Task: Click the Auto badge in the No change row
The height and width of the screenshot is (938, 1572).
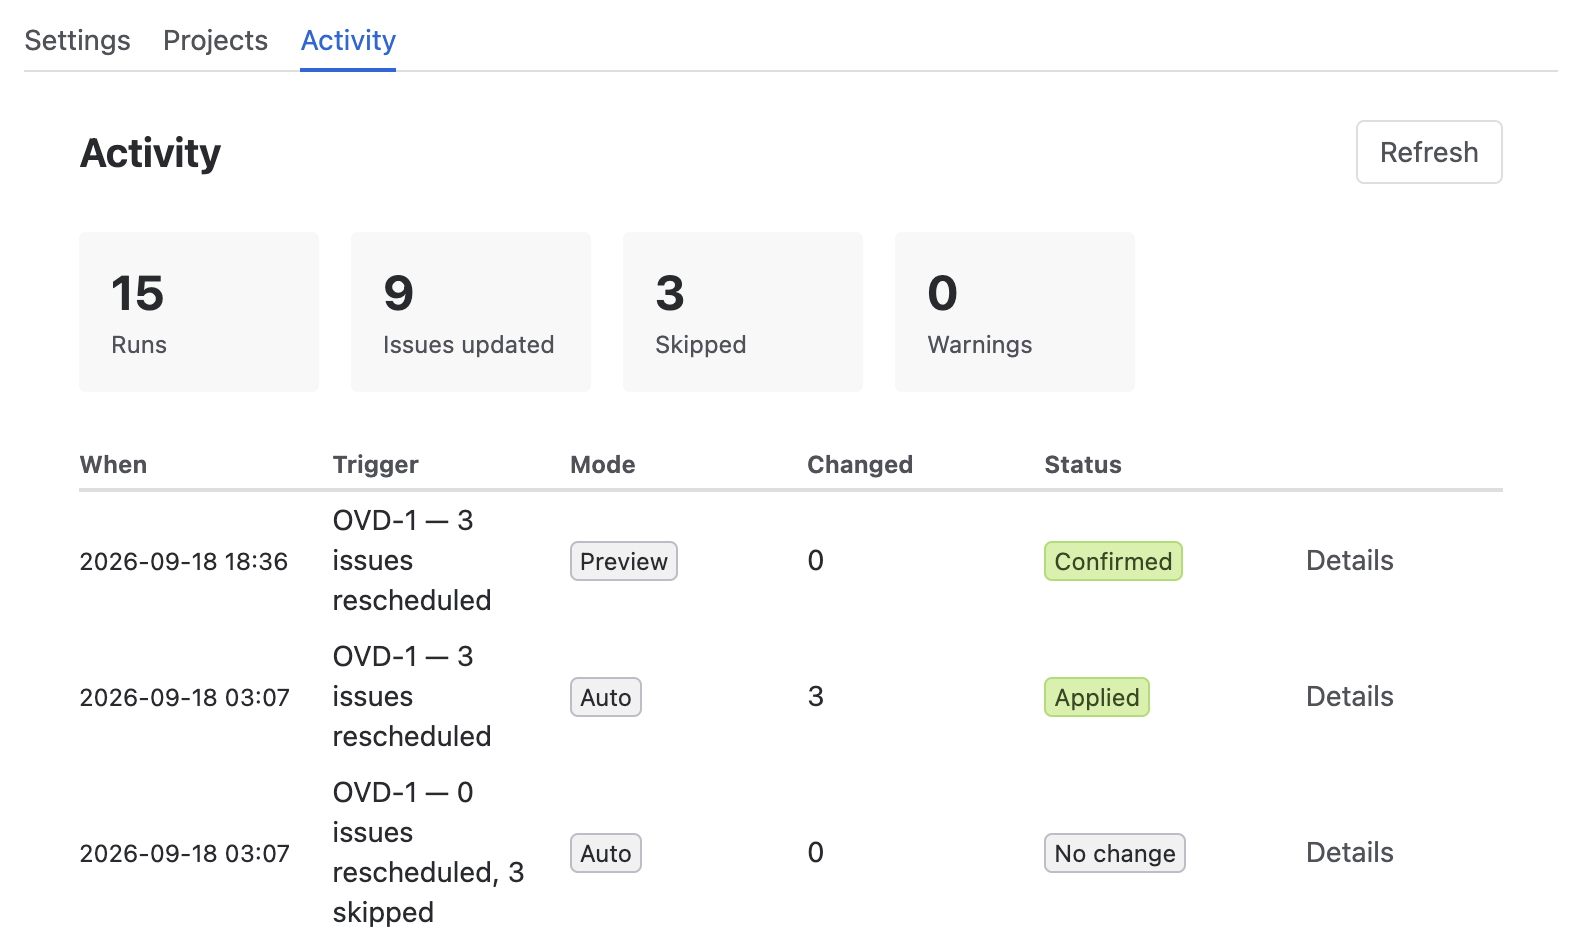Action: coord(606,853)
